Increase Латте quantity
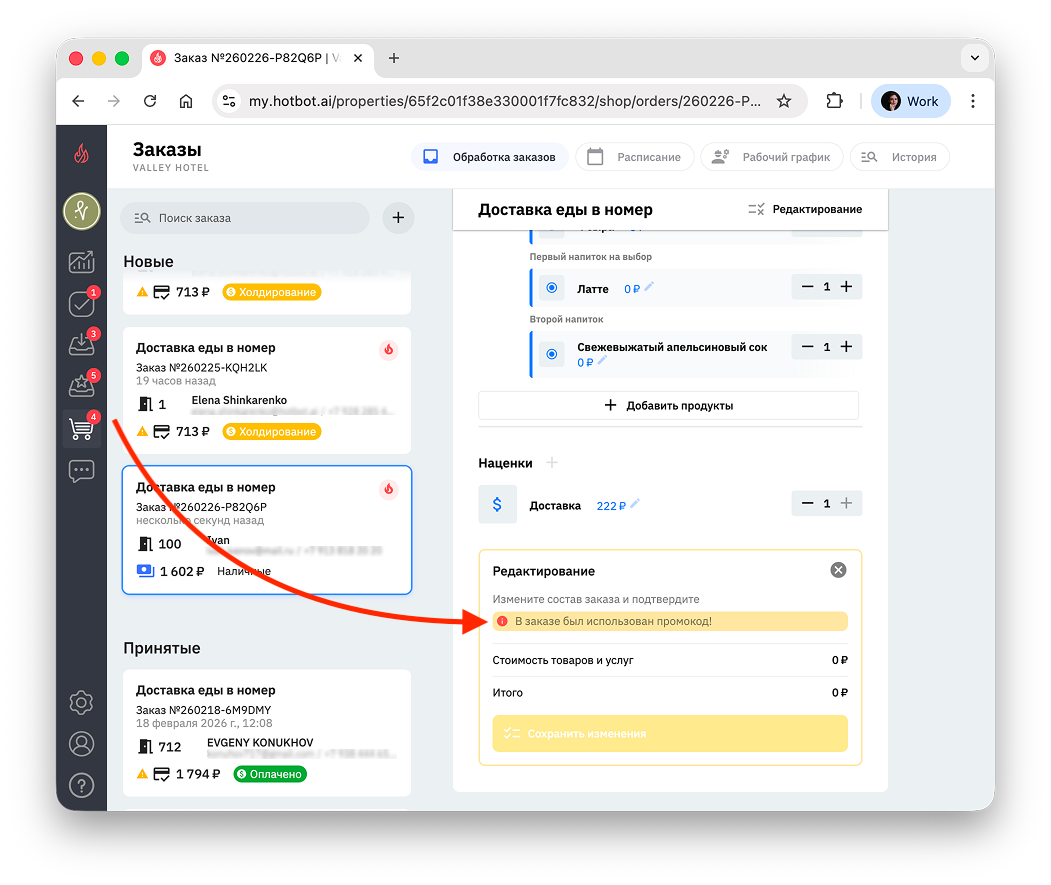The image size is (1051, 885). coord(847,286)
